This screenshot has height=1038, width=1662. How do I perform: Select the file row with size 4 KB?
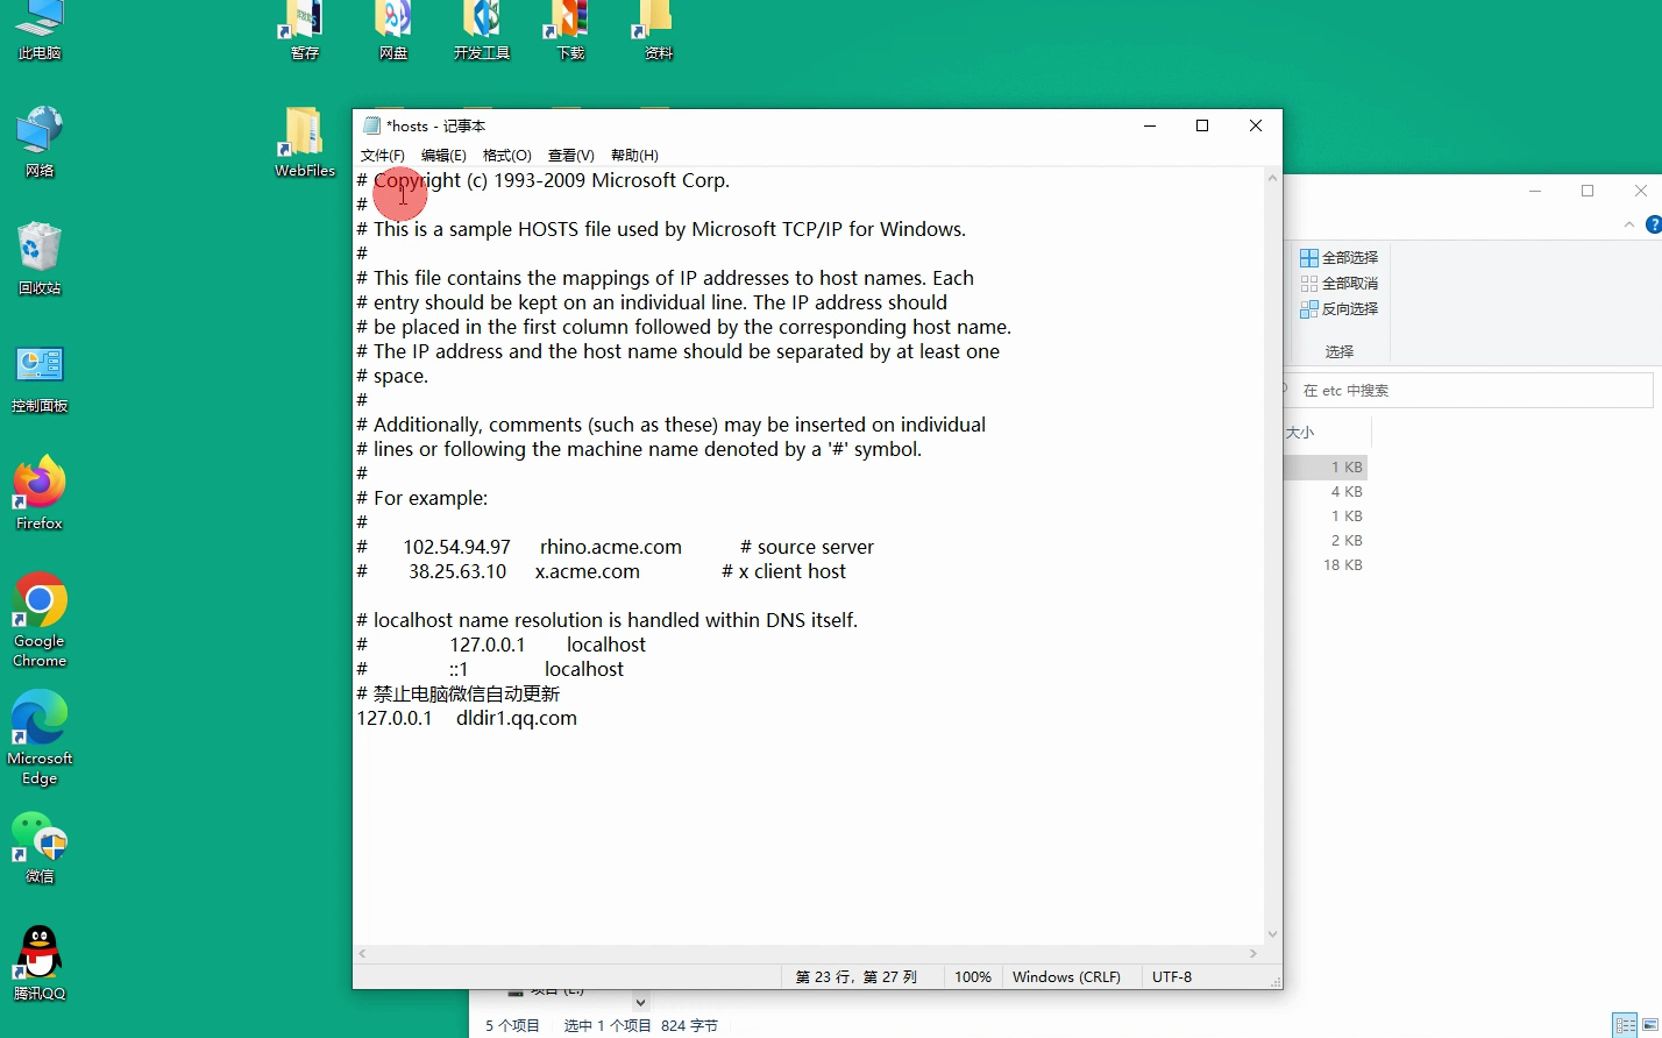(1326, 492)
